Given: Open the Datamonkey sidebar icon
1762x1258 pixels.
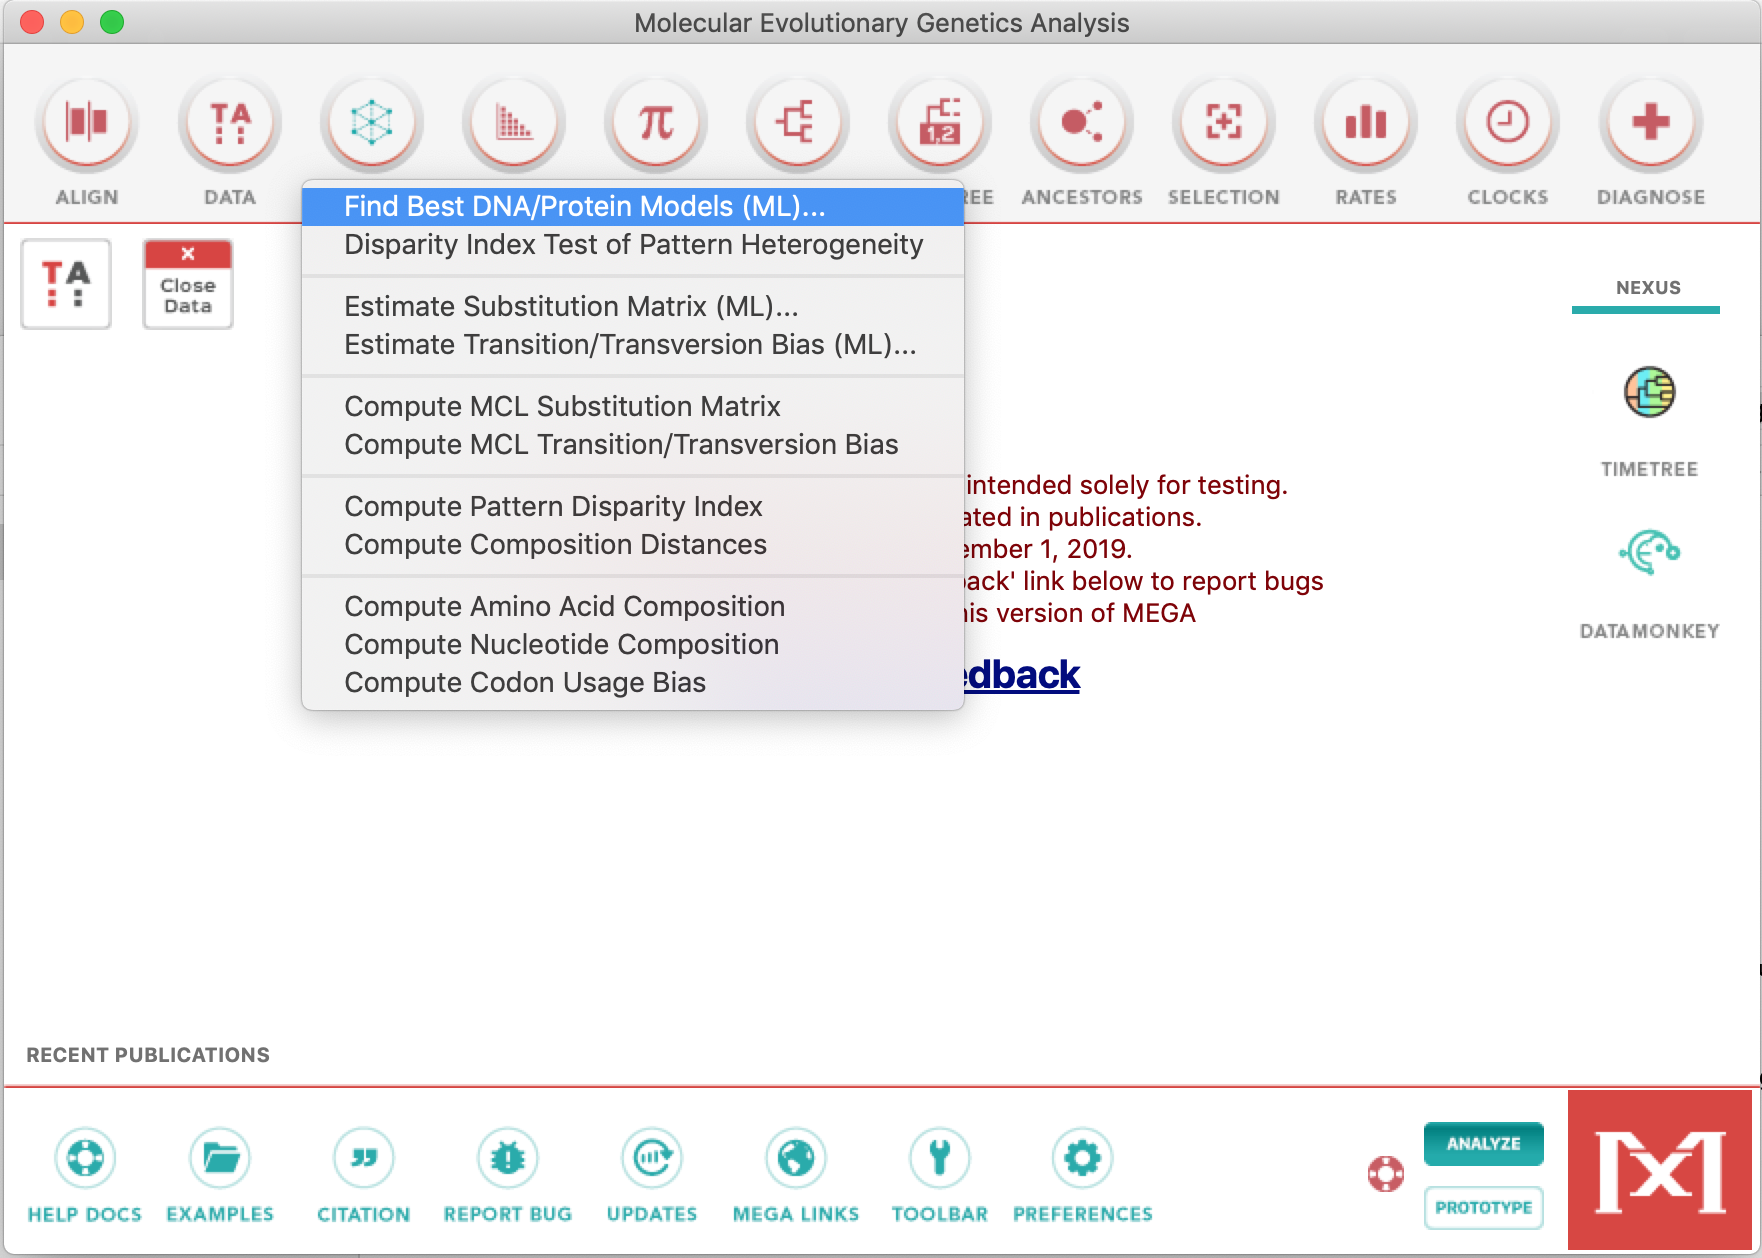Looking at the screenshot, I should (1648, 549).
